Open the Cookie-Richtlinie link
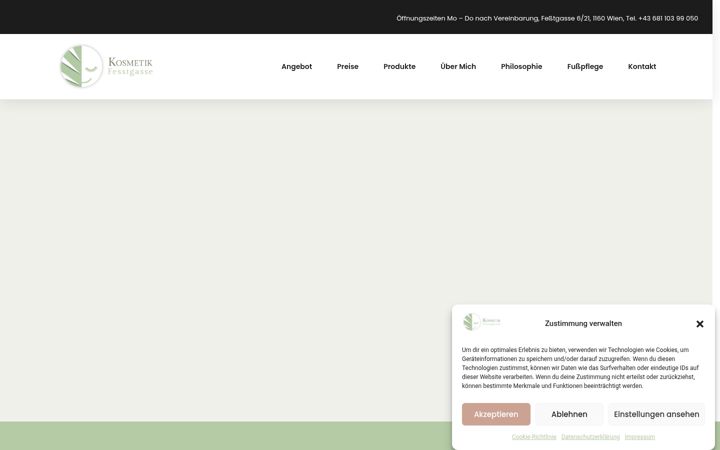The image size is (720, 450). click(x=534, y=437)
